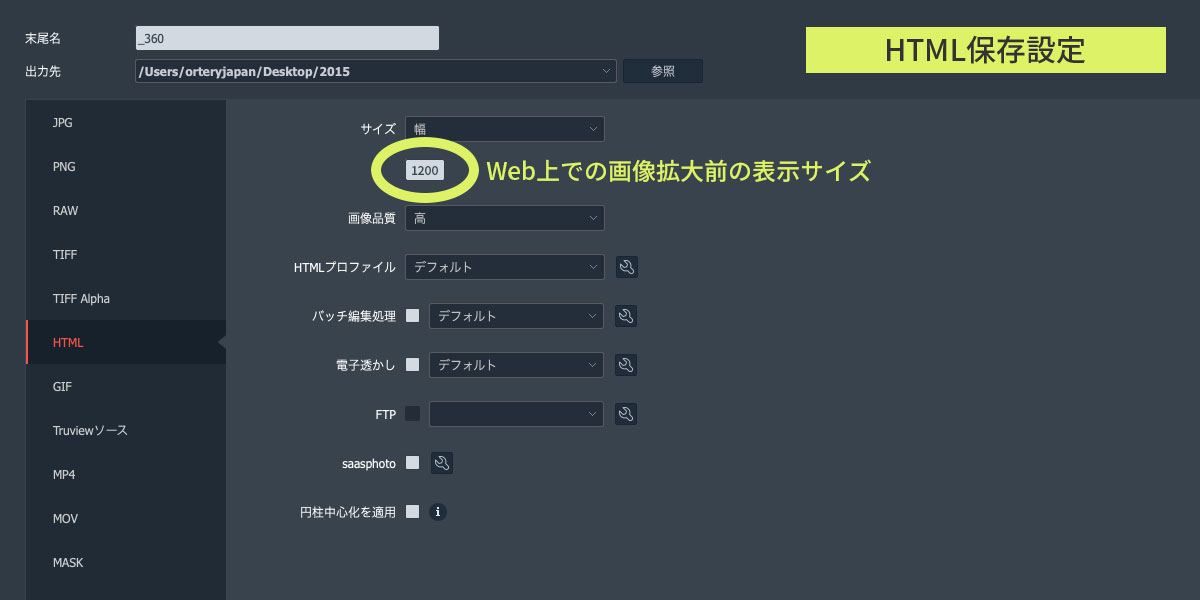This screenshot has height=600, width=1200.
Task: Toggle the FTP checkbox
Action: 412,414
